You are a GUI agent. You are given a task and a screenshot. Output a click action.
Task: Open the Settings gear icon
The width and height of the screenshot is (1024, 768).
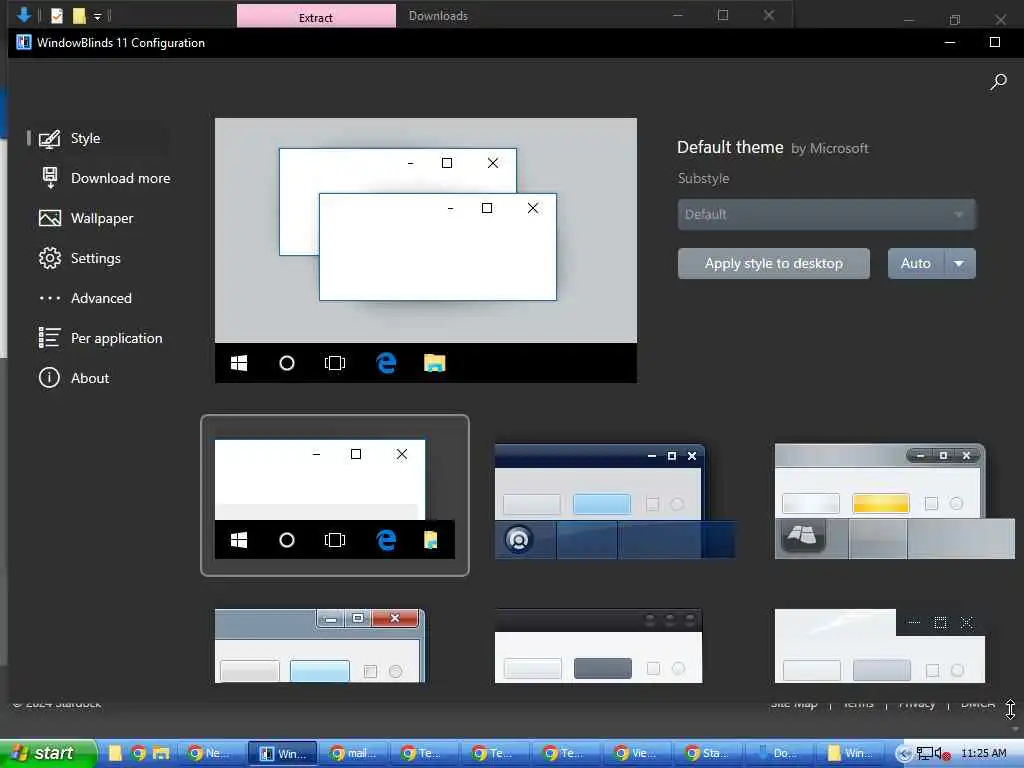[x=50, y=258]
